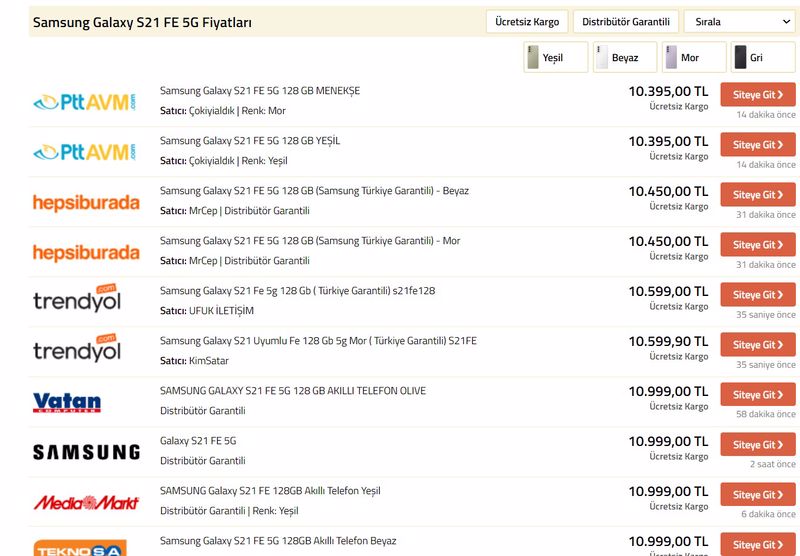Filter by Gri color
This screenshot has width=800, height=556.
tap(763, 57)
